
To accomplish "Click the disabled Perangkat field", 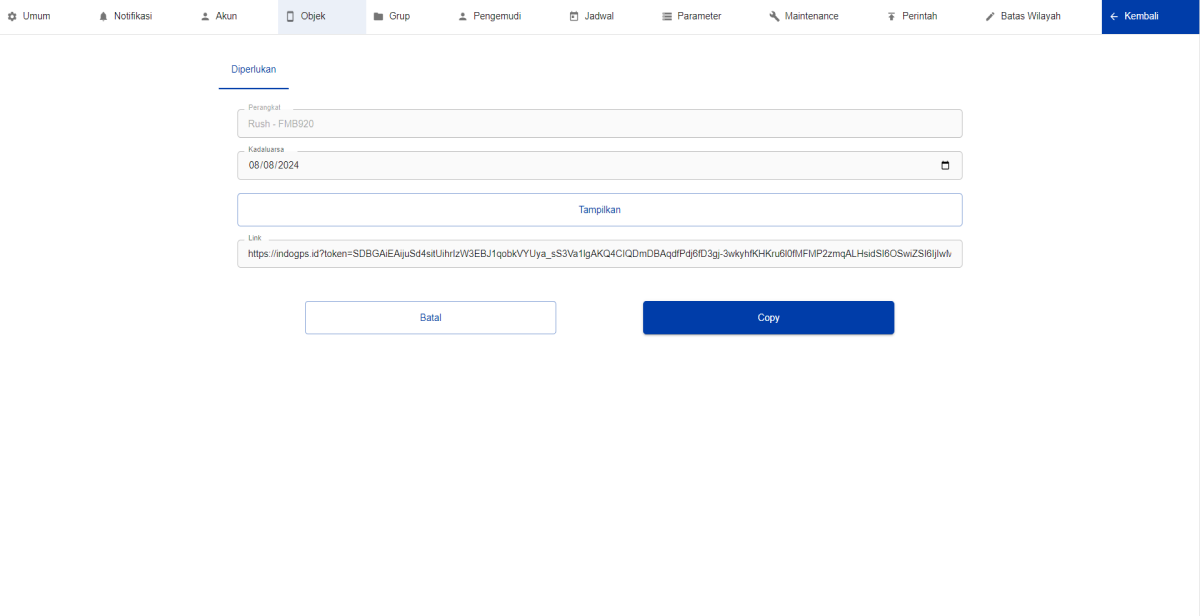I will tap(600, 124).
